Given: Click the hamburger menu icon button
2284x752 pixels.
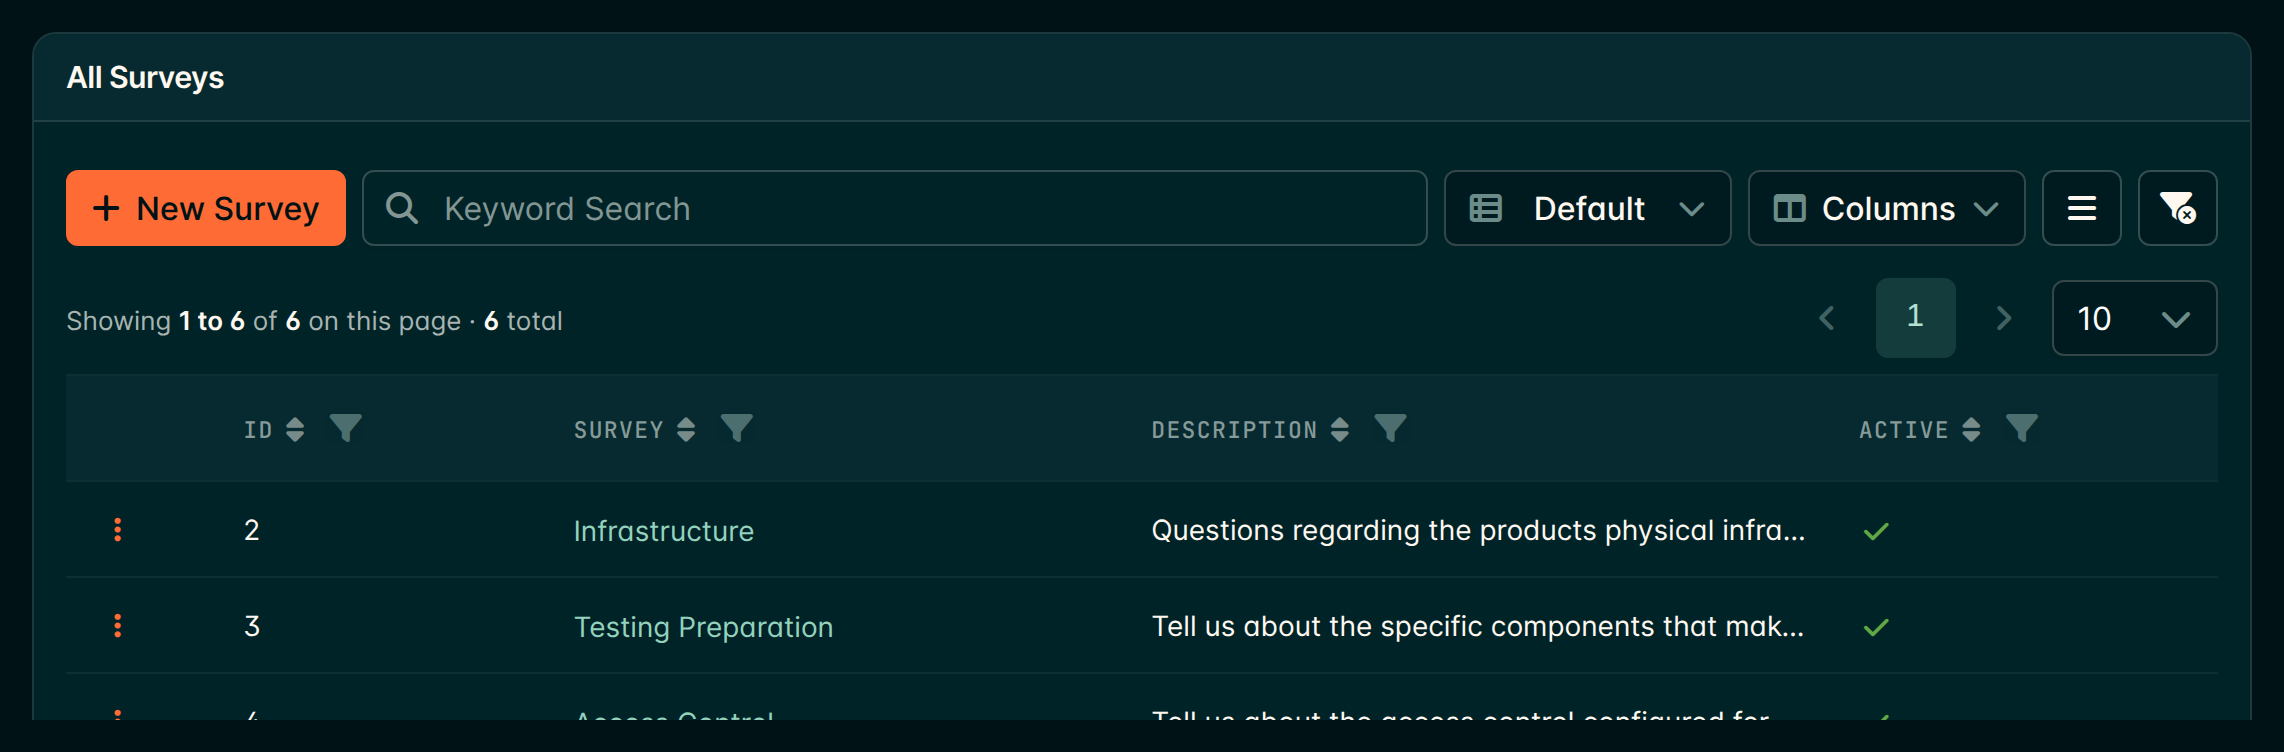Looking at the screenshot, I should pyautogui.click(x=2081, y=208).
